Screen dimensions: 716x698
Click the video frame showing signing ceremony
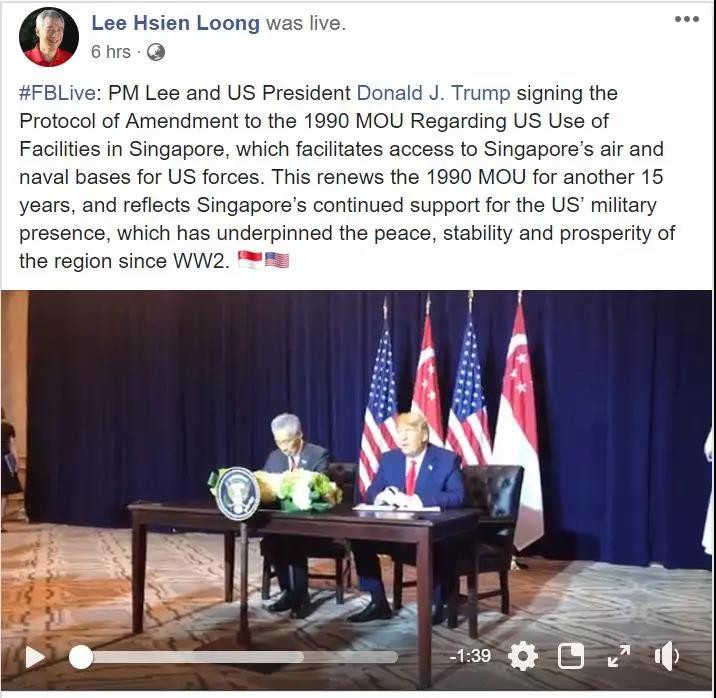click(x=357, y=466)
